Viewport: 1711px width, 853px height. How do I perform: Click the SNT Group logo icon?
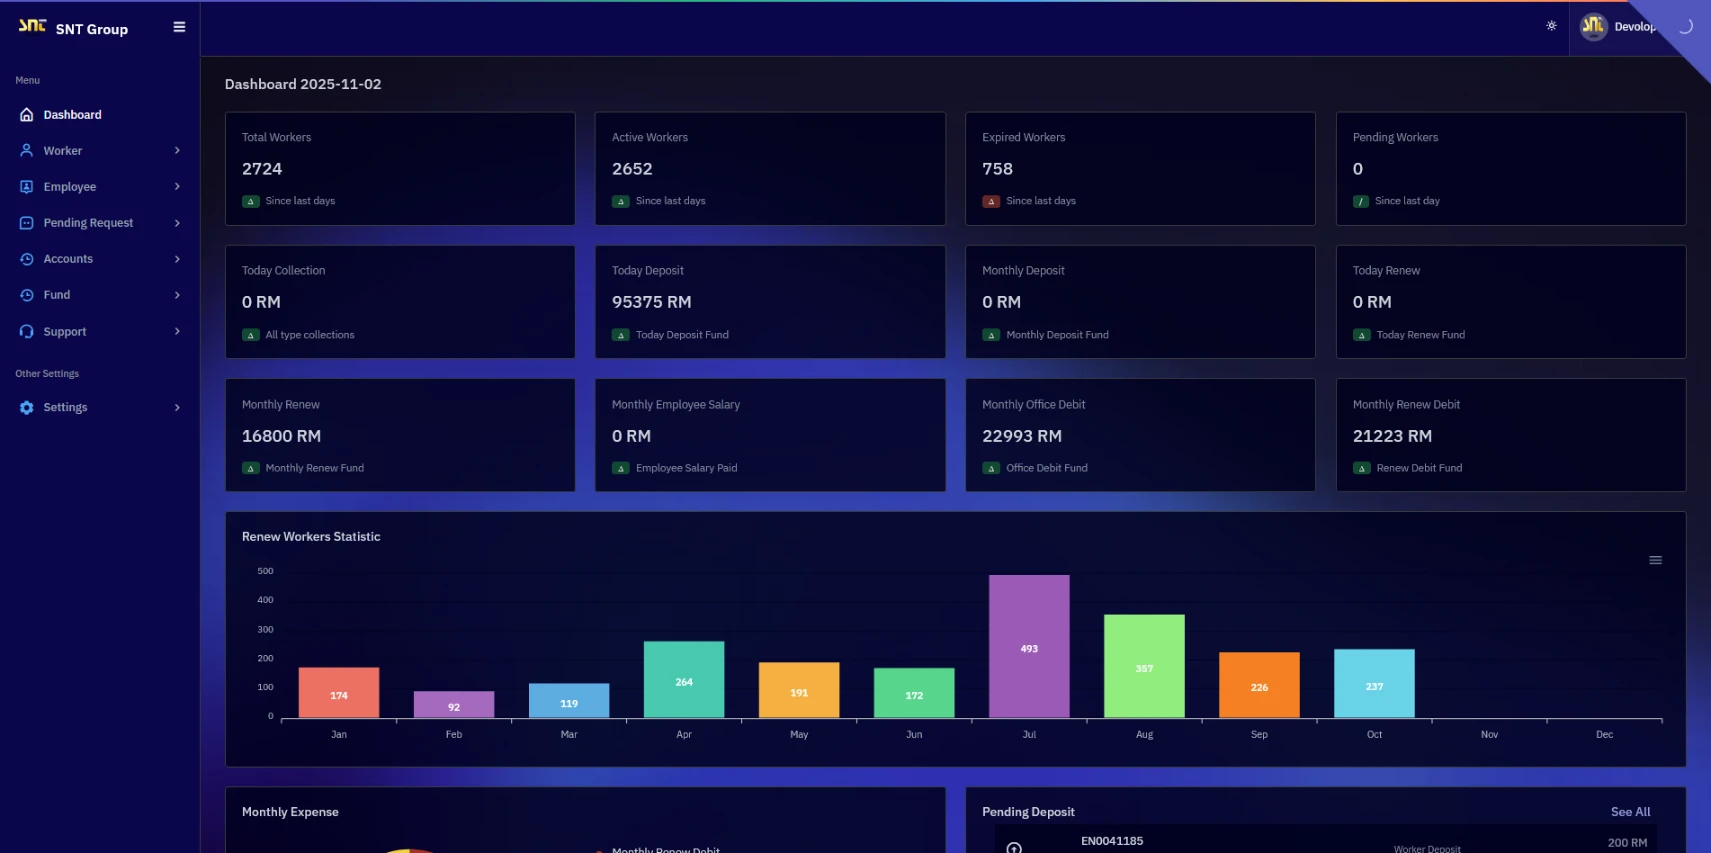pyautogui.click(x=32, y=26)
